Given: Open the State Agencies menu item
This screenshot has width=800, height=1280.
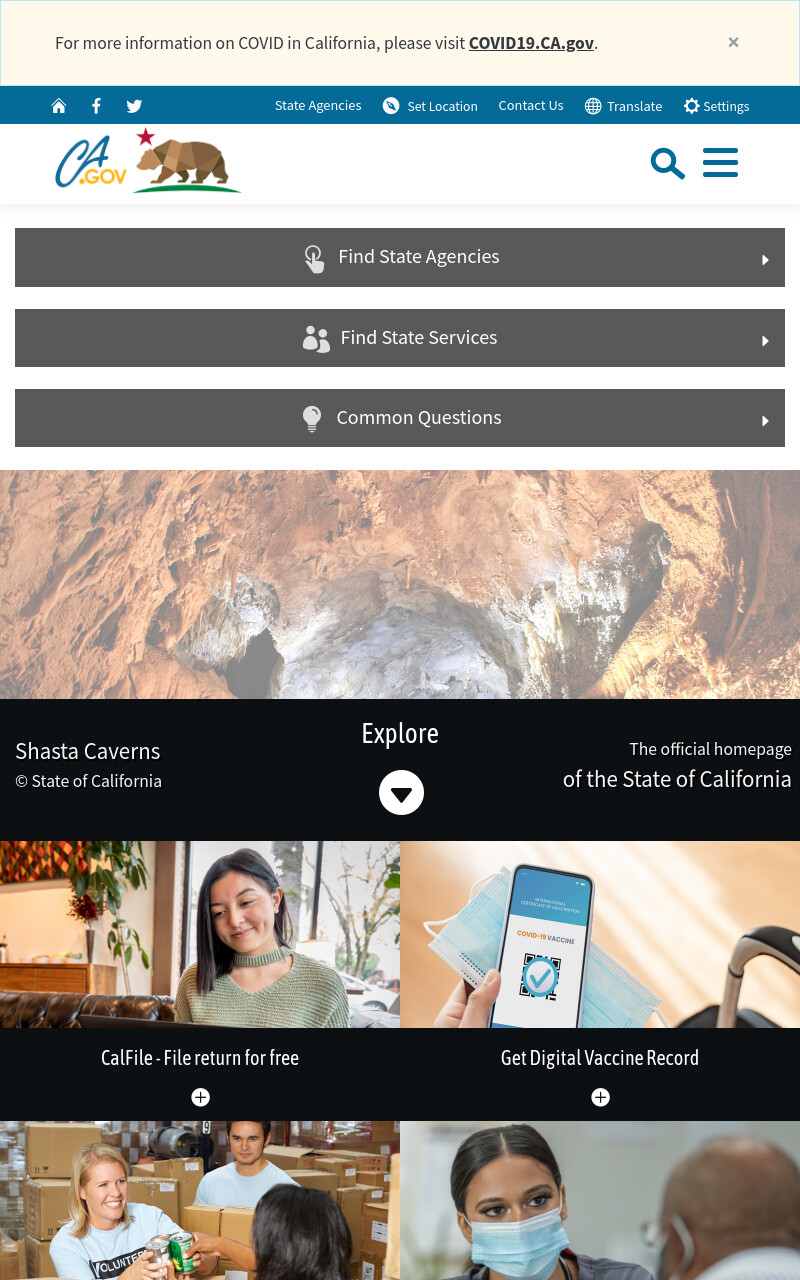Looking at the screenshot, I should pos(318,106).
